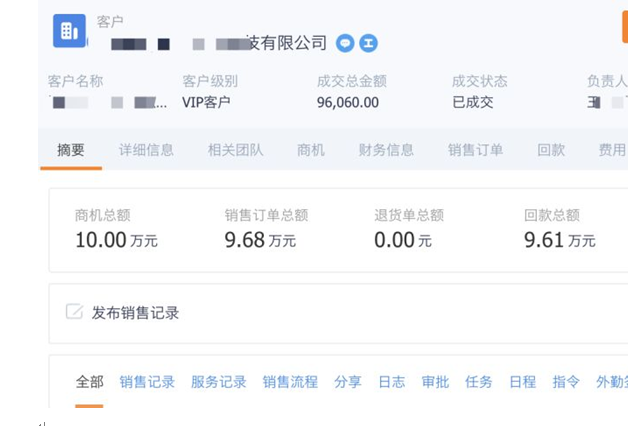Open the chat bubble icon beside company name

point(345,43)
